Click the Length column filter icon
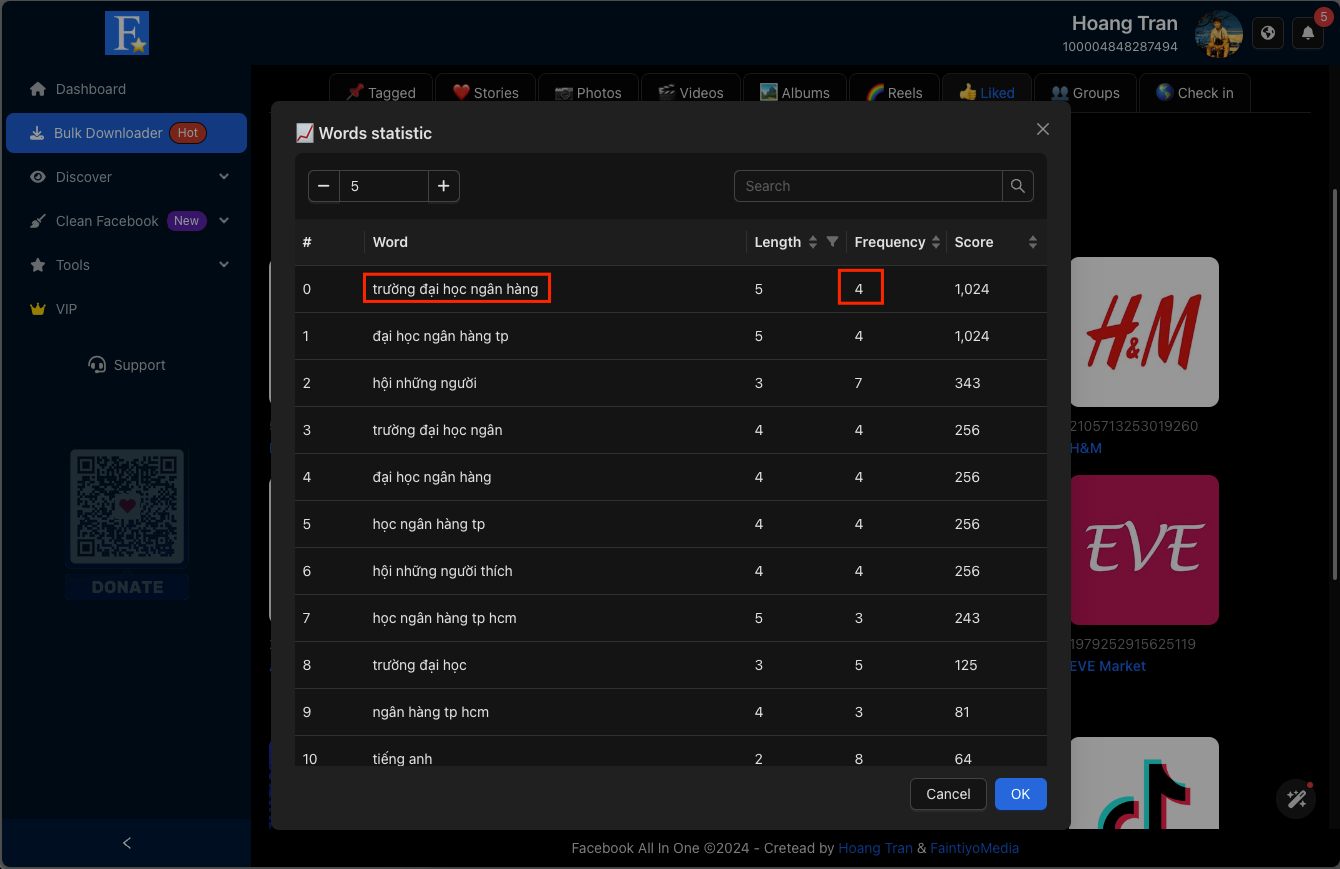The height and width of the screenshot is (869, 1340). coord(832,242)
